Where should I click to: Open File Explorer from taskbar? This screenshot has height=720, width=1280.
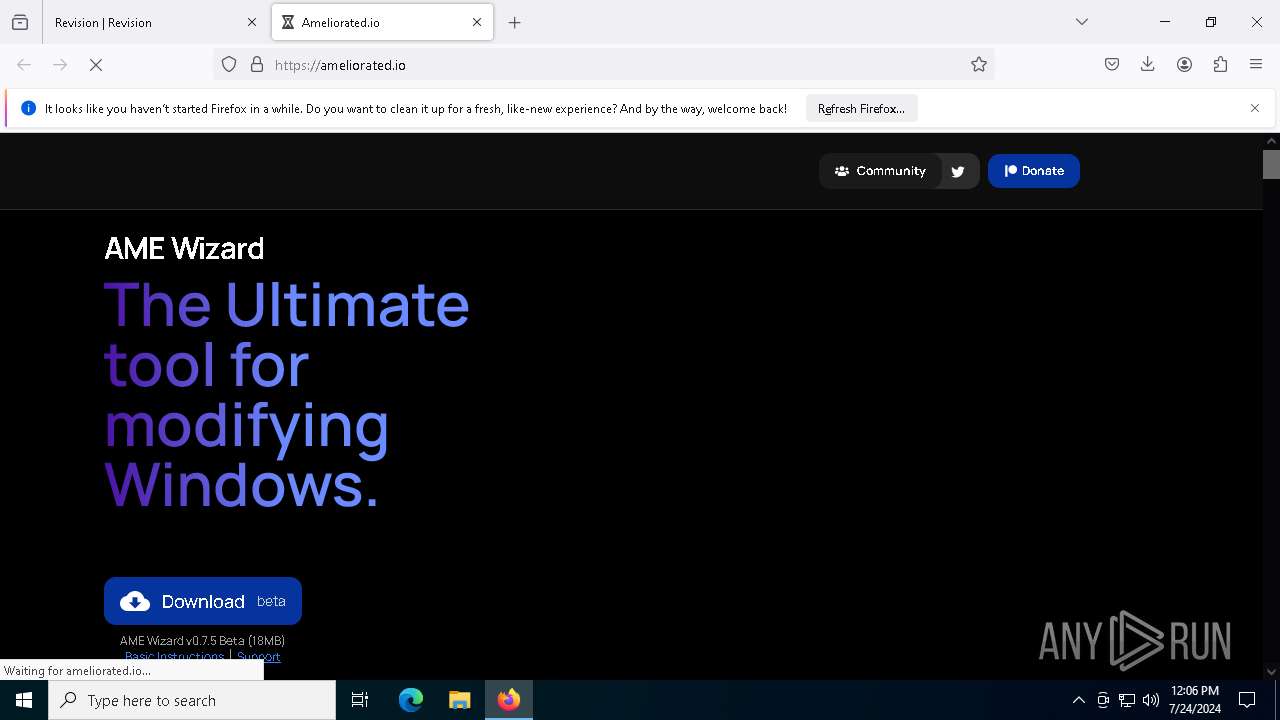point(460,700)
